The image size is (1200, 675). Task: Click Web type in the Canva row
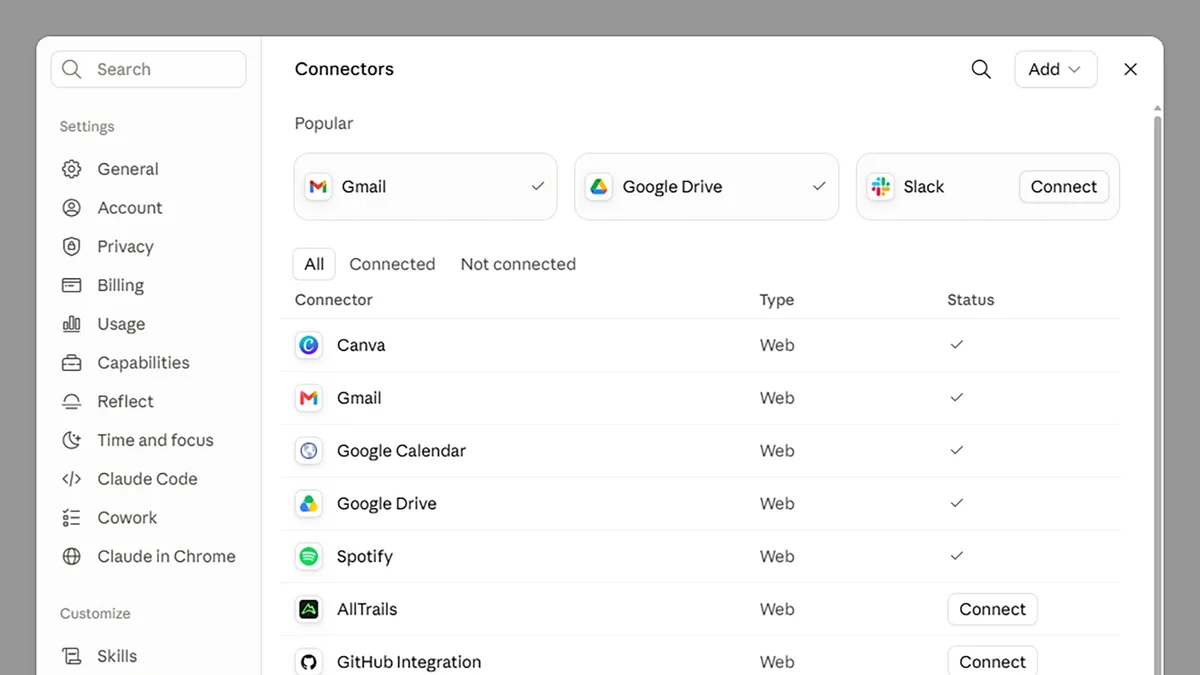point(777,345)
